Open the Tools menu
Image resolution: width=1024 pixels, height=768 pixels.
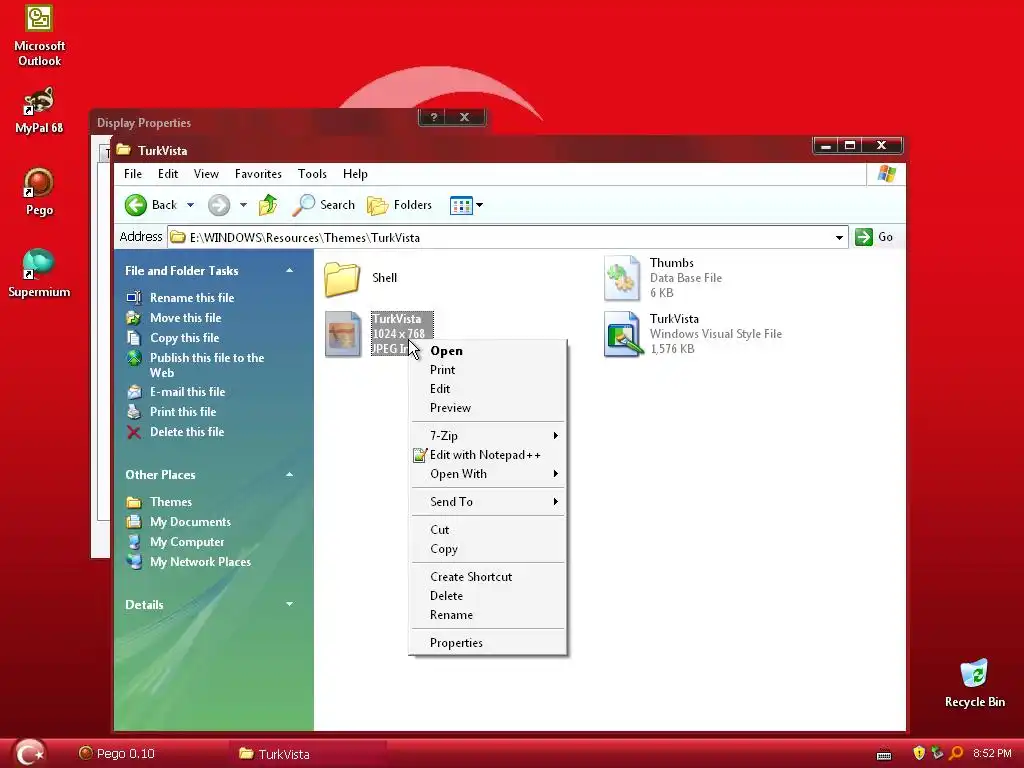(x=312, y=174)
